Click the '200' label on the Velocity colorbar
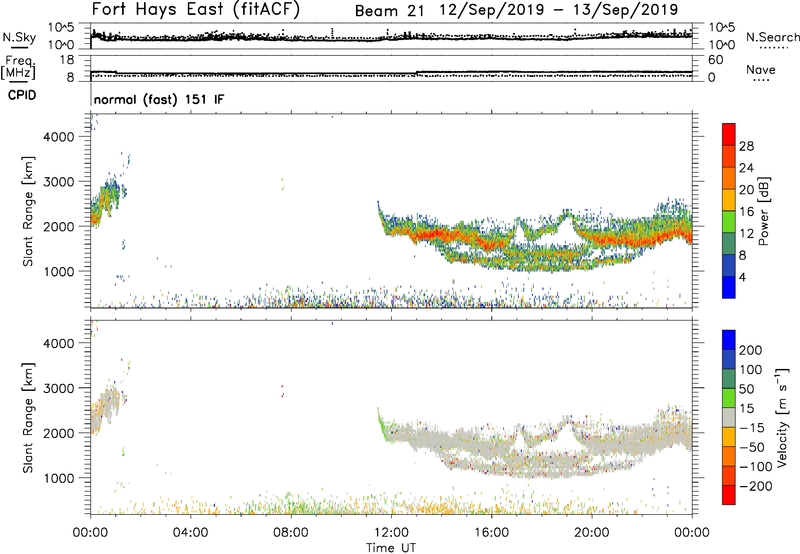The image size is (800, 554). (751, 350)
